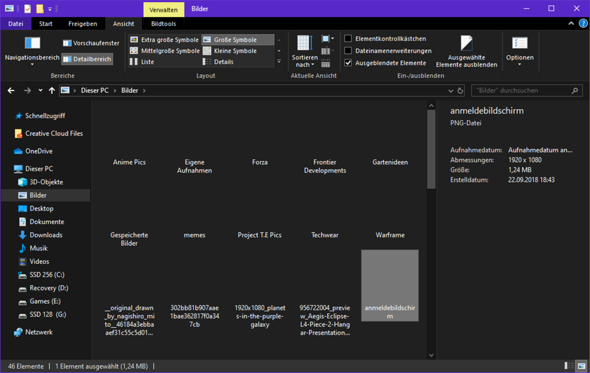The height and width of the screenshot is (373, 590).
Task: Select Dieser PC in the sidebar
Action: click(x=34, y=169)
